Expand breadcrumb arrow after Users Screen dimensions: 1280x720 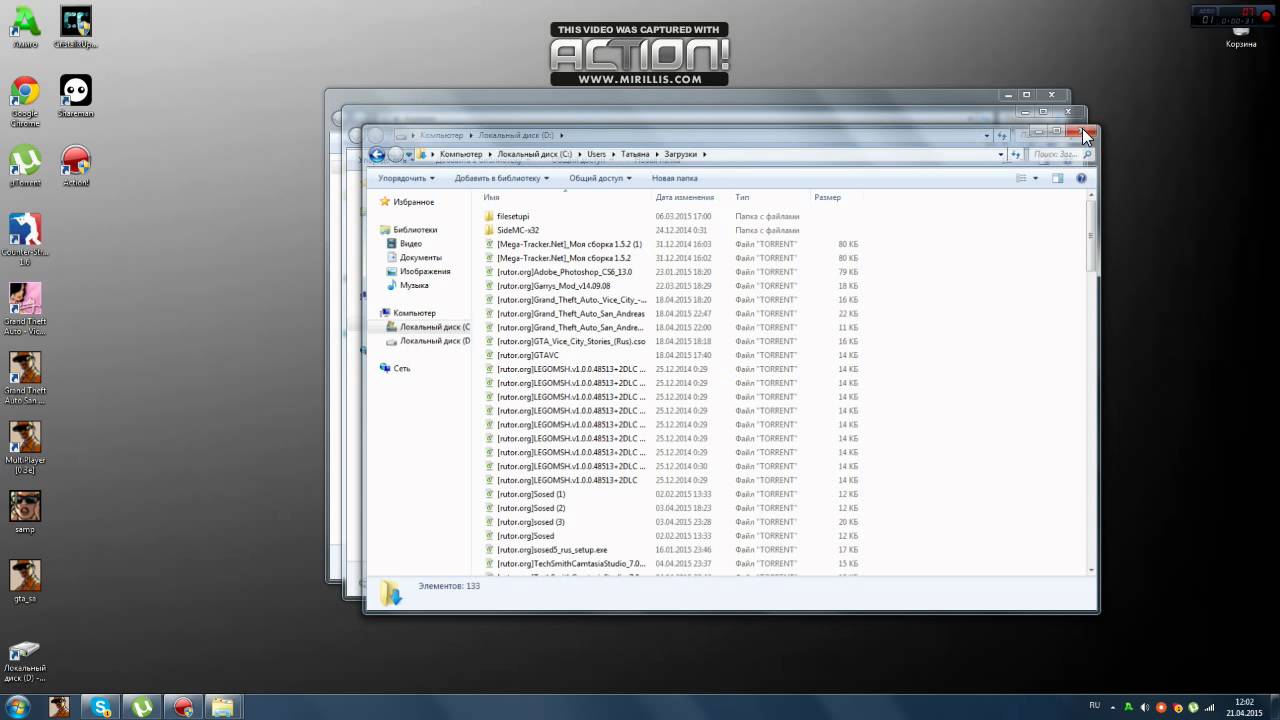pyautogui.click(x=613, y=154)
